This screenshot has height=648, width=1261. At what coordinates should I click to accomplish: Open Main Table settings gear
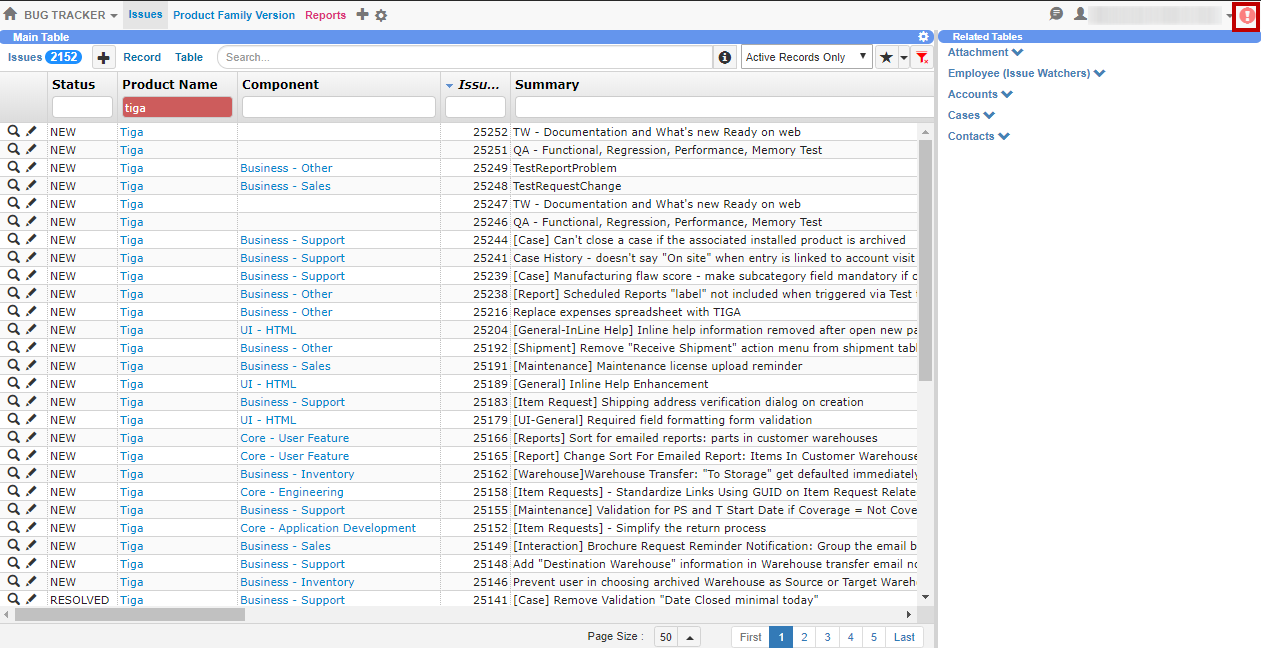point(923,37)
